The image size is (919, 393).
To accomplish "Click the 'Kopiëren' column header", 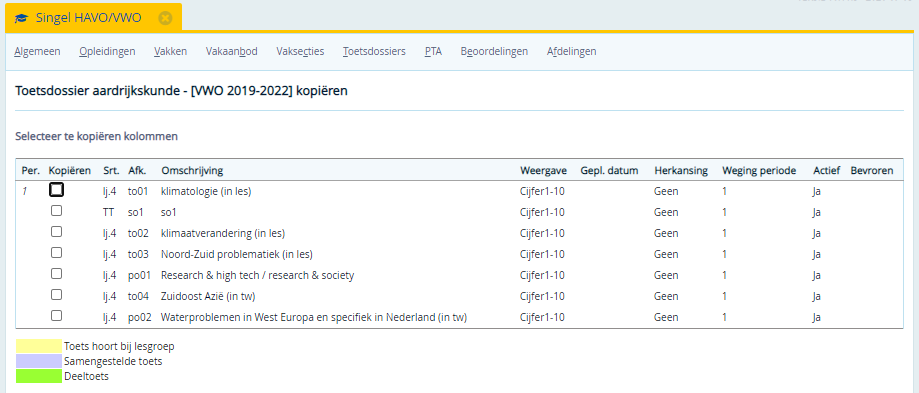I will point(70,170).
